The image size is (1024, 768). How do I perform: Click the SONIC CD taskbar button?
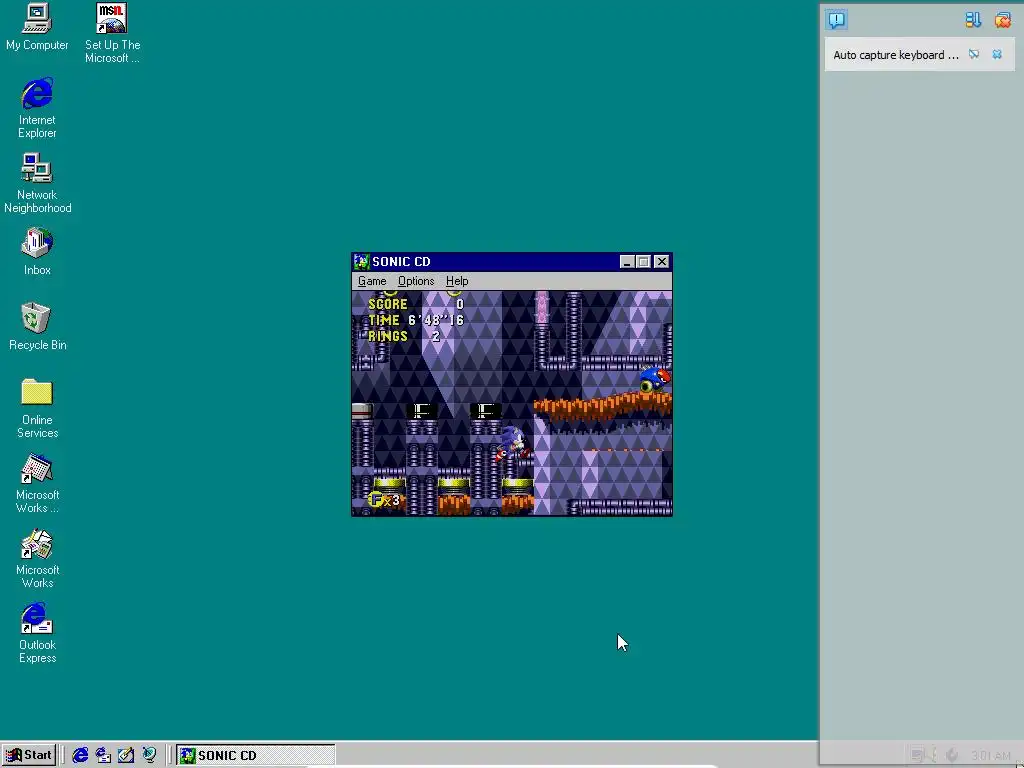255,755
